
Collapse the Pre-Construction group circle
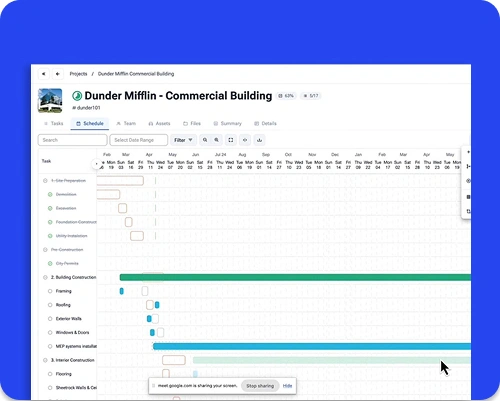point(45,250)
